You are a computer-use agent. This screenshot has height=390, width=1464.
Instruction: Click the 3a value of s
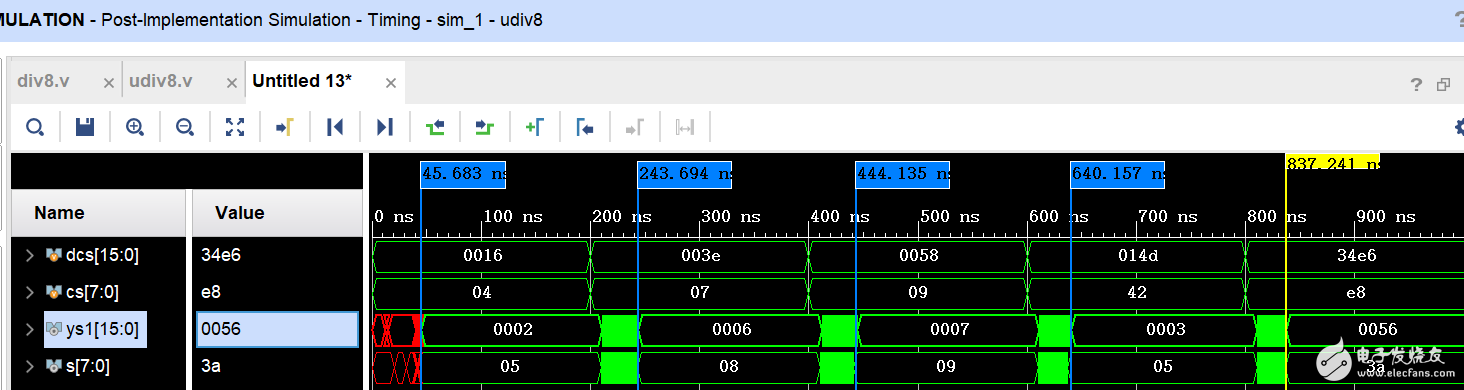pos(211,366)
